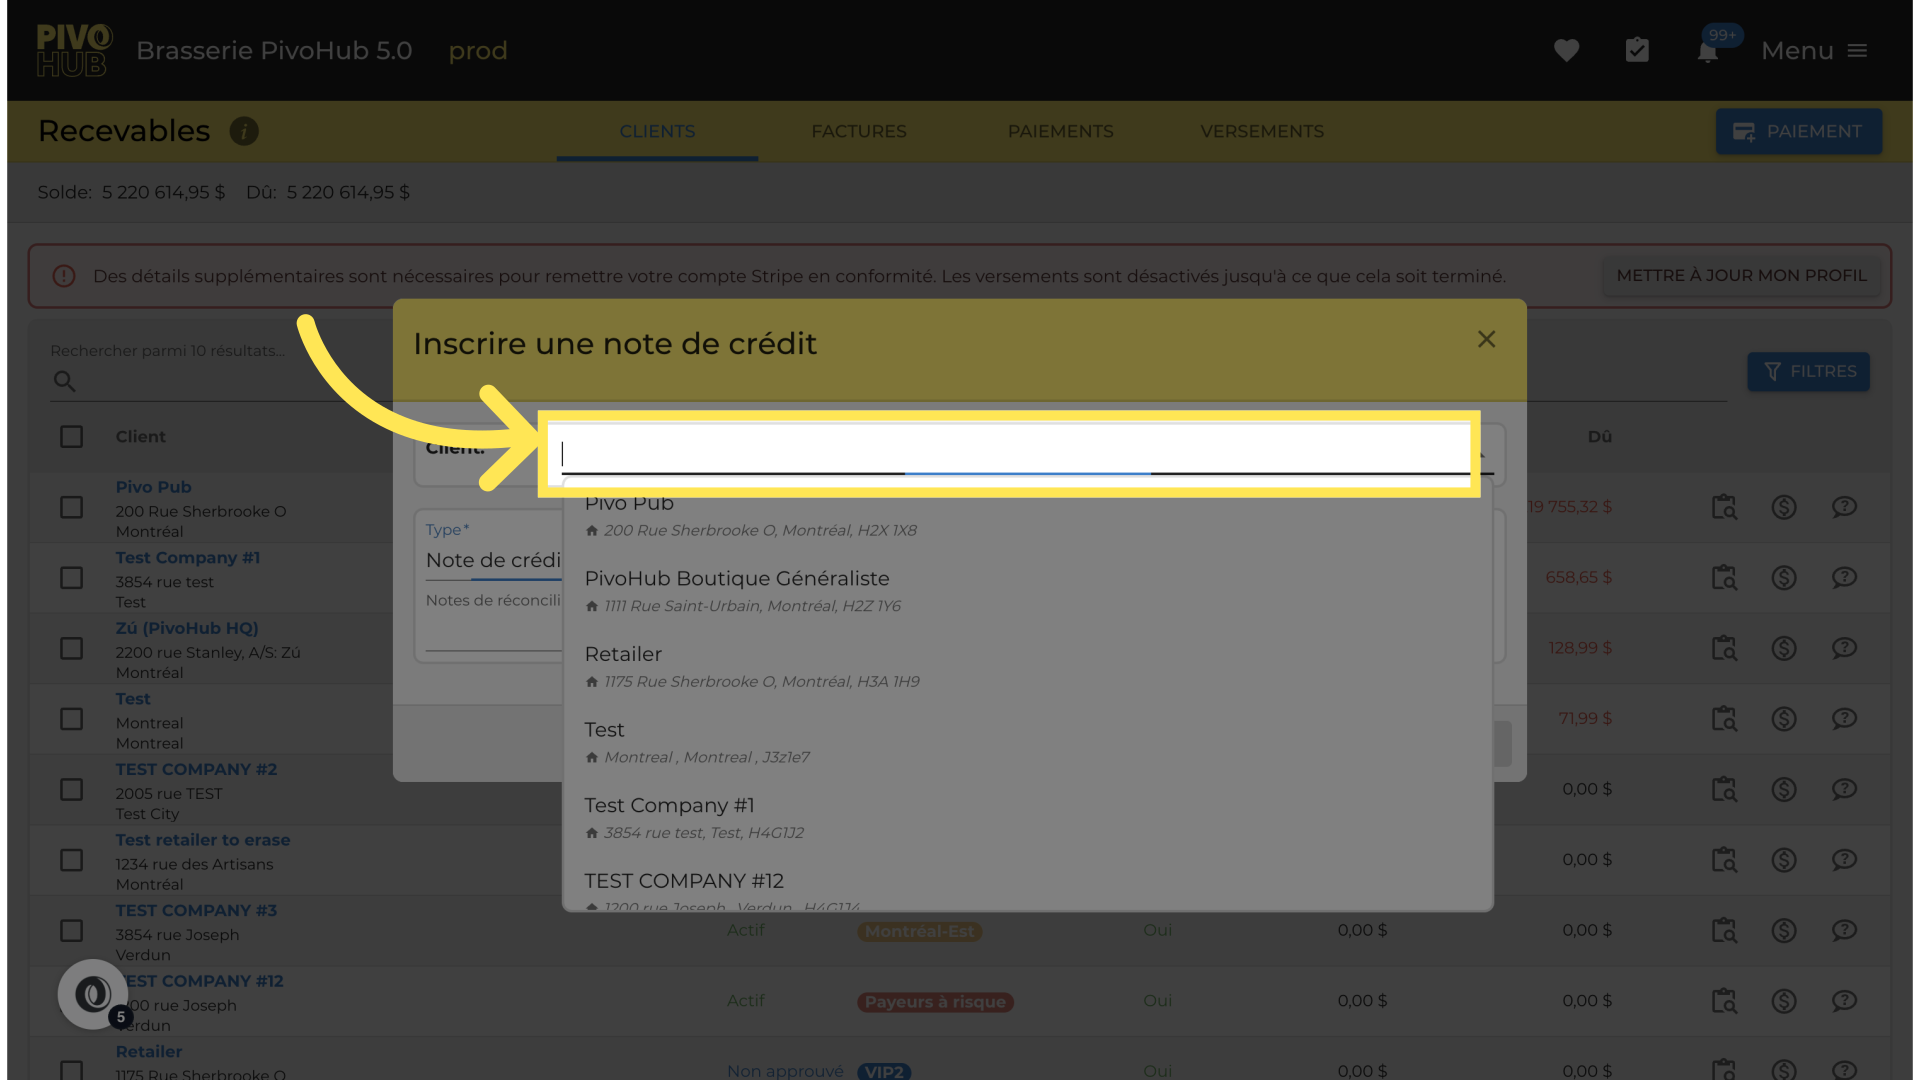This screenshot has height=1080, width=1920.
Task: Click the Recevables info icon
Action: tap(244, 131)
